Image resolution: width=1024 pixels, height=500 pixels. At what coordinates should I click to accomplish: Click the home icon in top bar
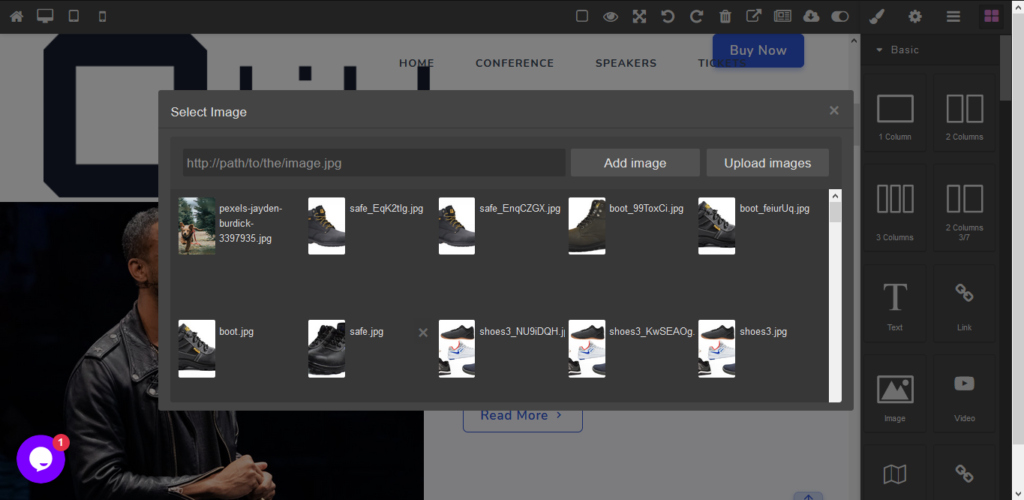pos(16,16)
